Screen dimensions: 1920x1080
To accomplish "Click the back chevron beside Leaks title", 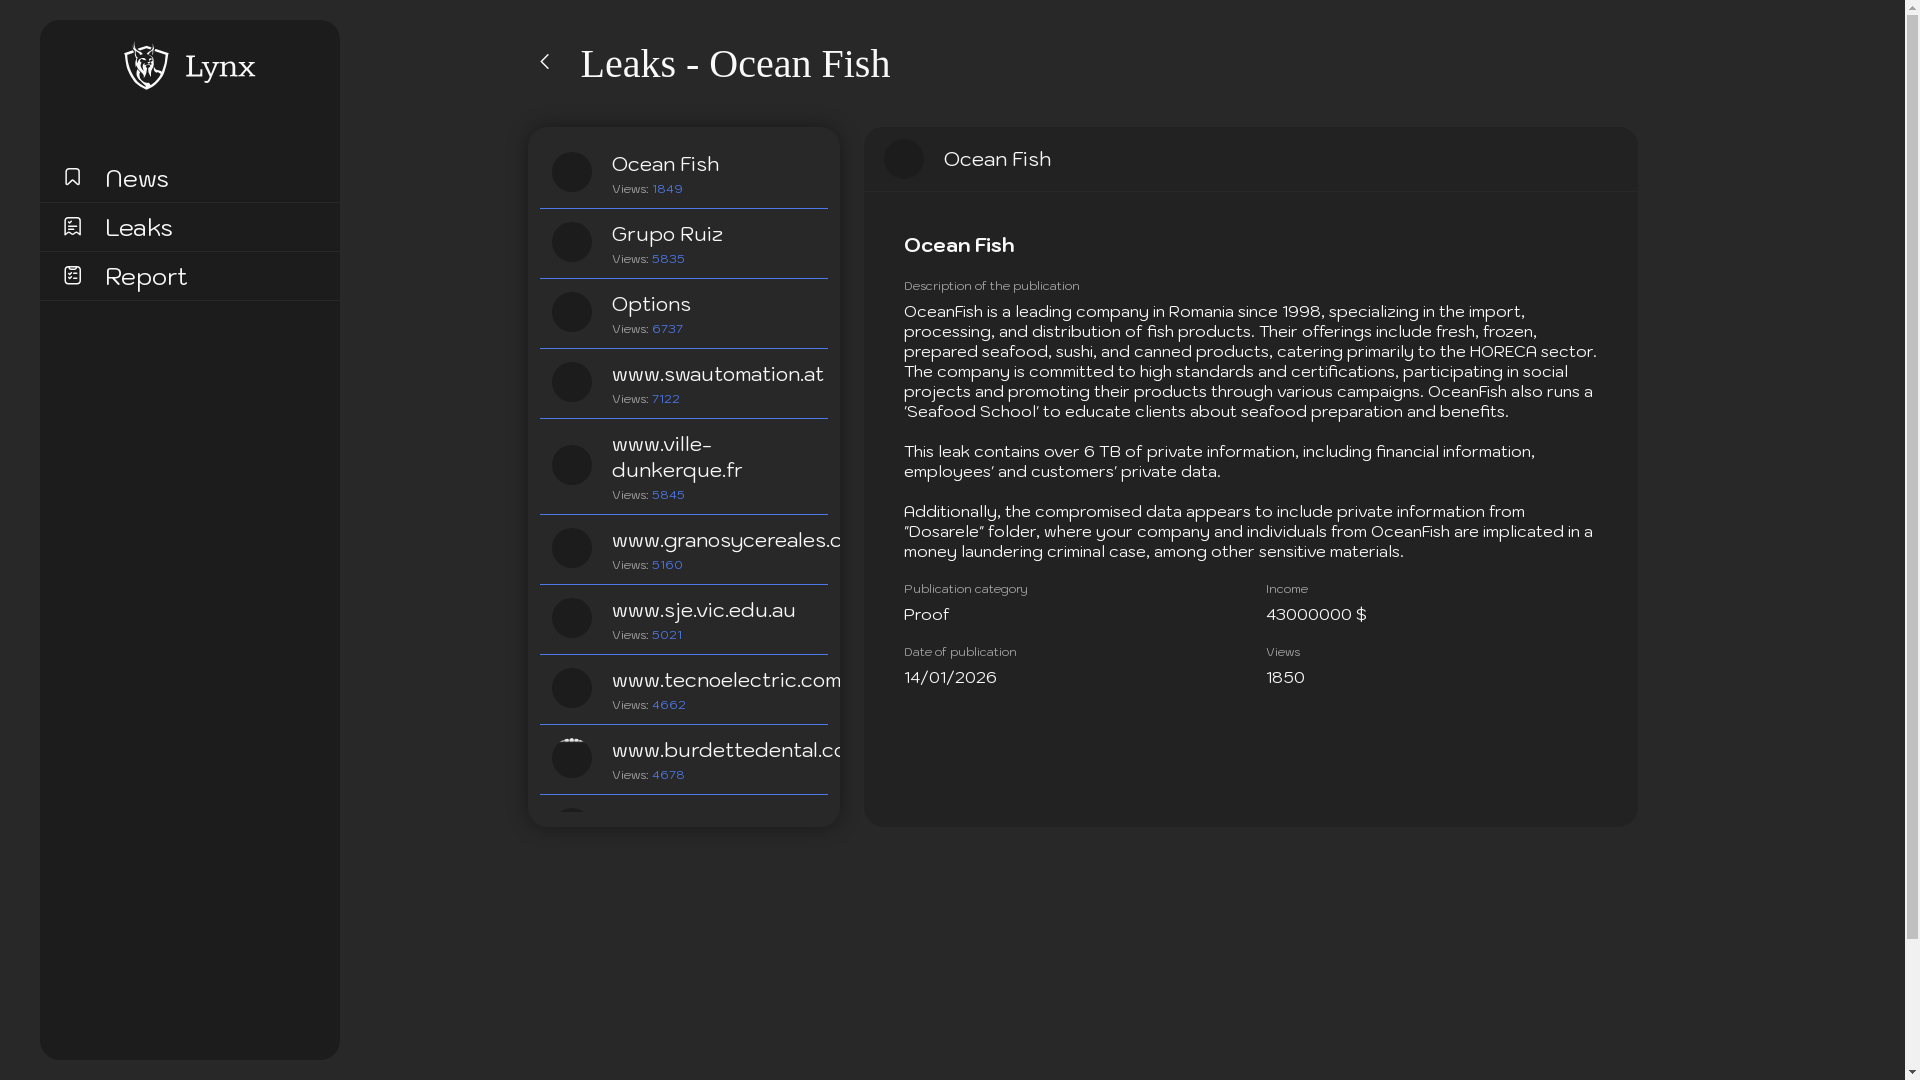I will [x=545, y=62].
